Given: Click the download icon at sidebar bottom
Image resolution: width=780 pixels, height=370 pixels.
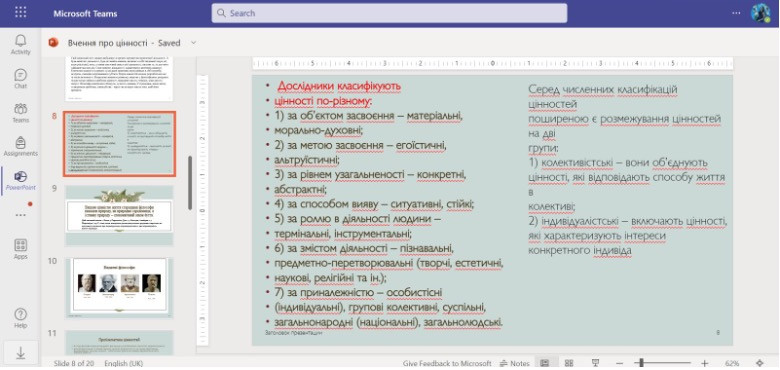Looking at the screenshot, I should [20, 353].
